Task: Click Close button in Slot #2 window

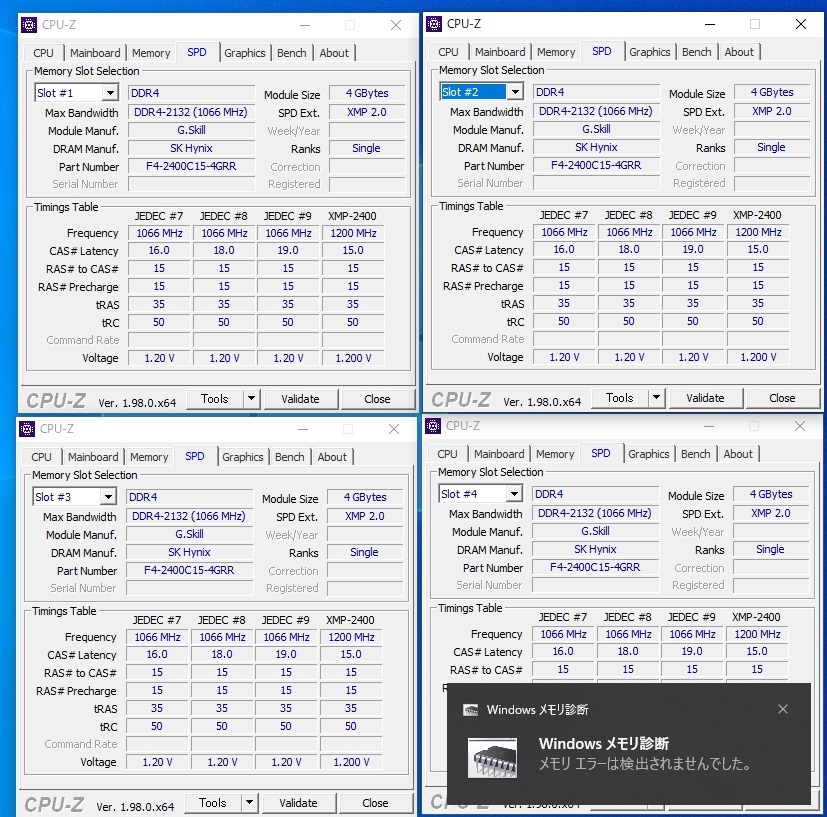Action: pos(782,398)
